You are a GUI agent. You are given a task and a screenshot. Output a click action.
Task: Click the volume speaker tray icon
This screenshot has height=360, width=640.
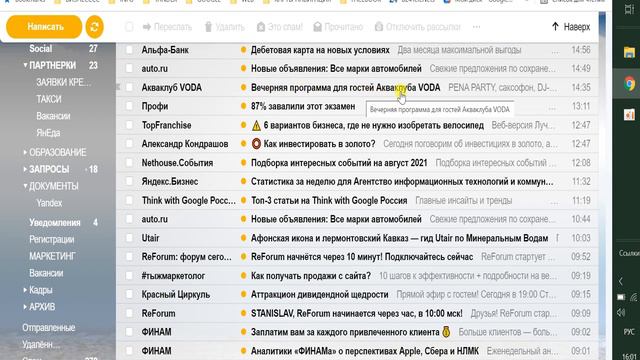[621, 313]
